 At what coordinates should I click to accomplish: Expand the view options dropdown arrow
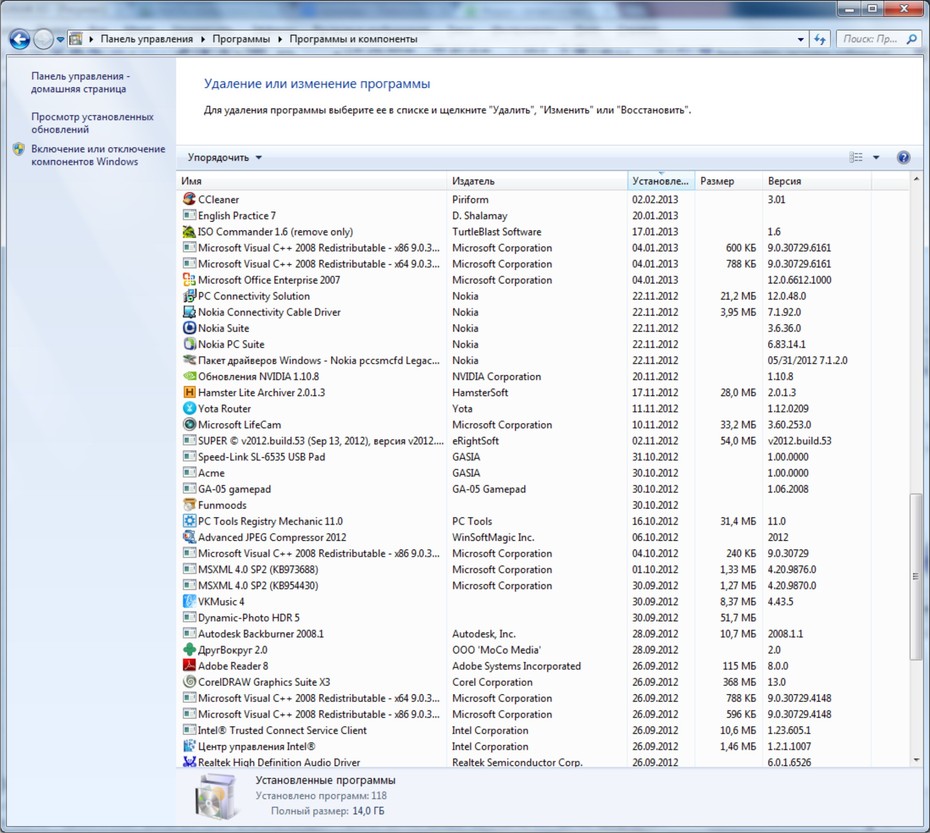876,157
